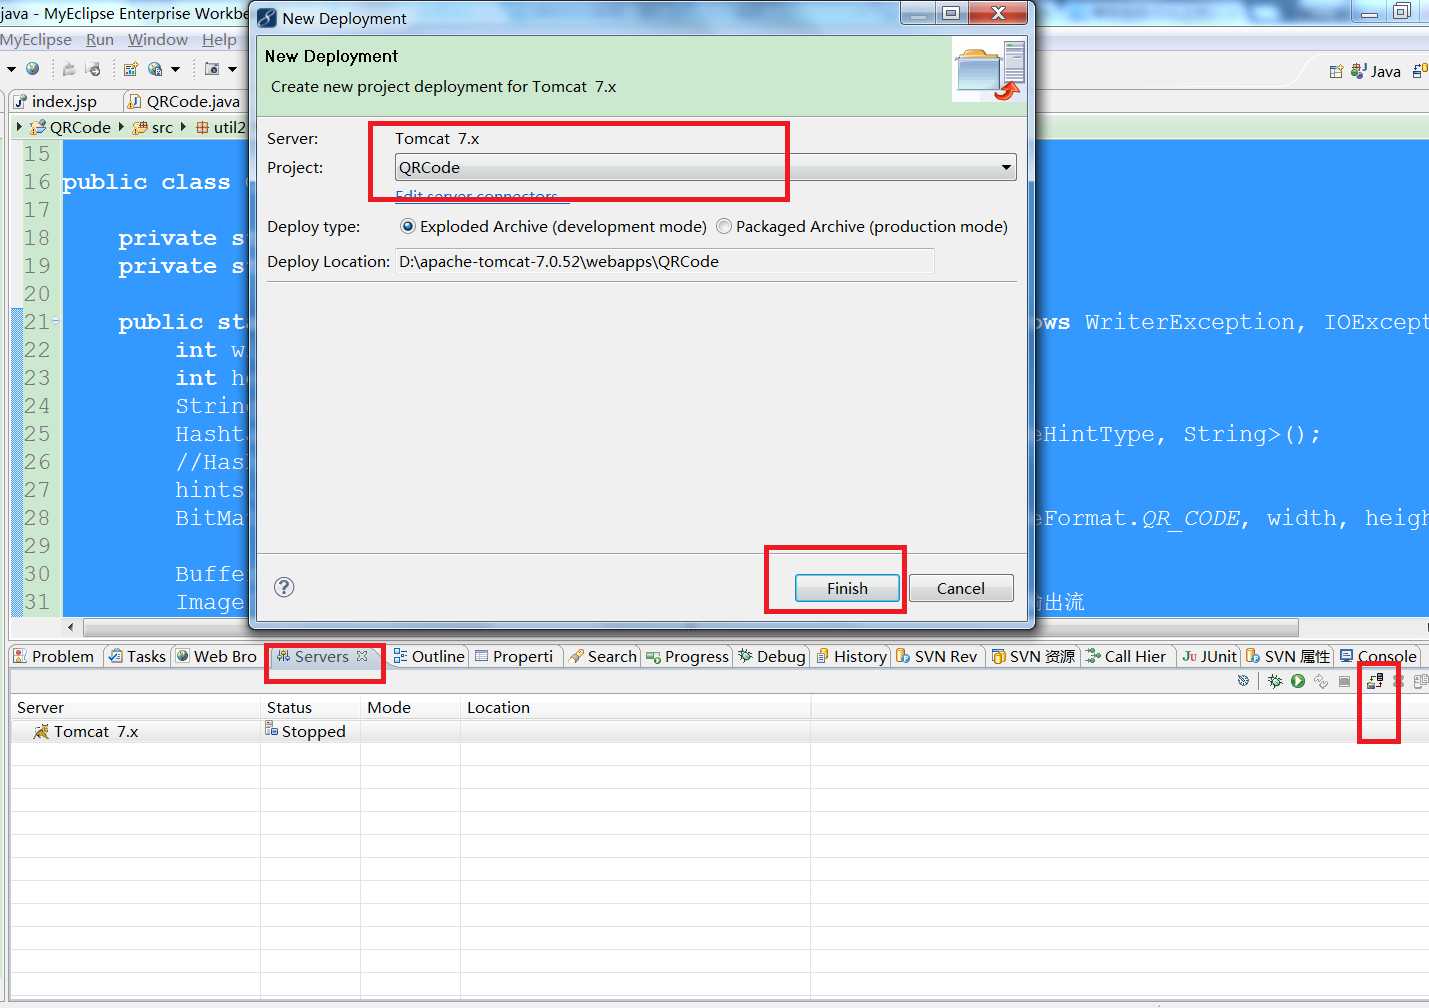The image size is (1429, 1008).
Task: Switch to the QRCode.java editor tab
Action: pyautogui.click(x=185, y=101)
